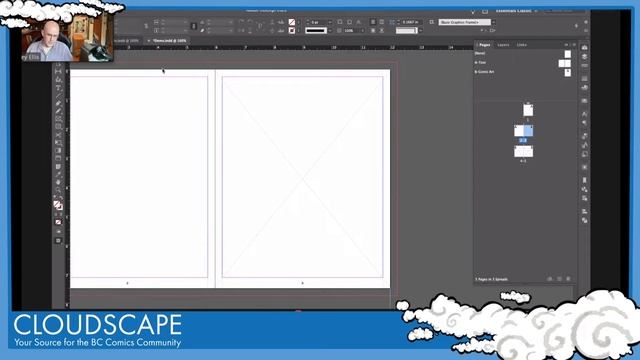Image resolution: width=640 pixels, height=360 pixels.
Task: Open Pages icon in right dock
Action: (584, 47)
